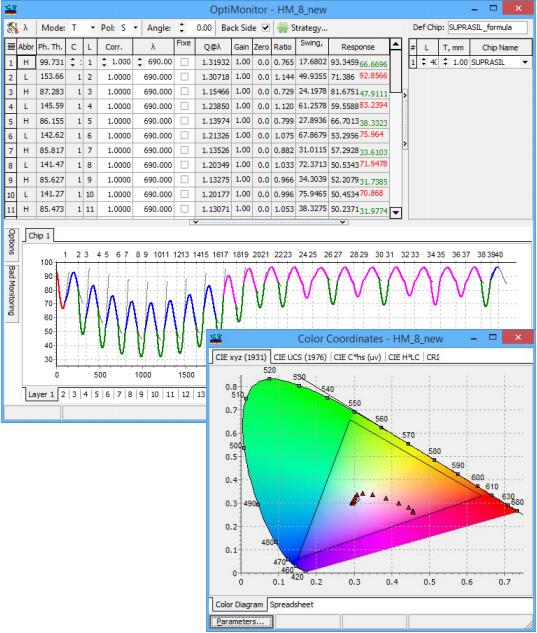This screenshot has width=537, height=633.
Task: Adjust the row 1 C column spinner
Action: [x=73, y=62]
